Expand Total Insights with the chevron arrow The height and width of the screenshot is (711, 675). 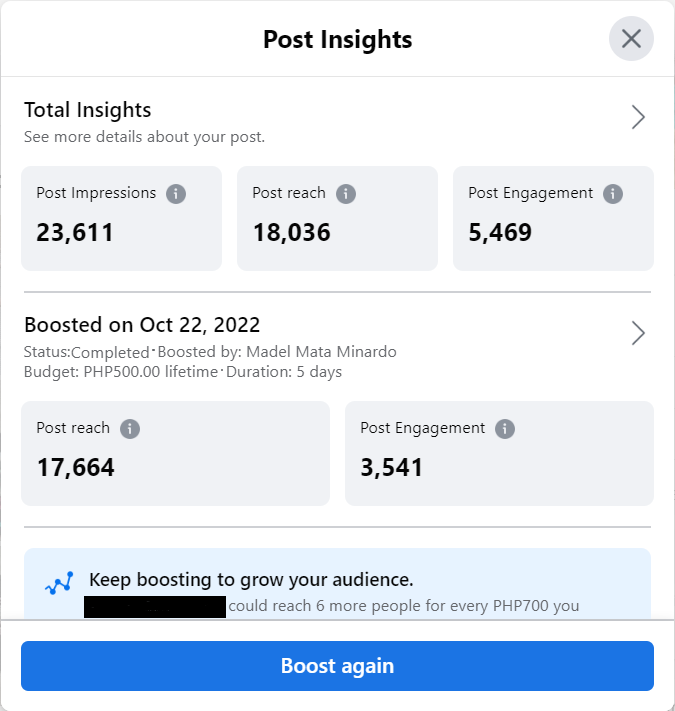pyautogui.click(x=638, y=118)
